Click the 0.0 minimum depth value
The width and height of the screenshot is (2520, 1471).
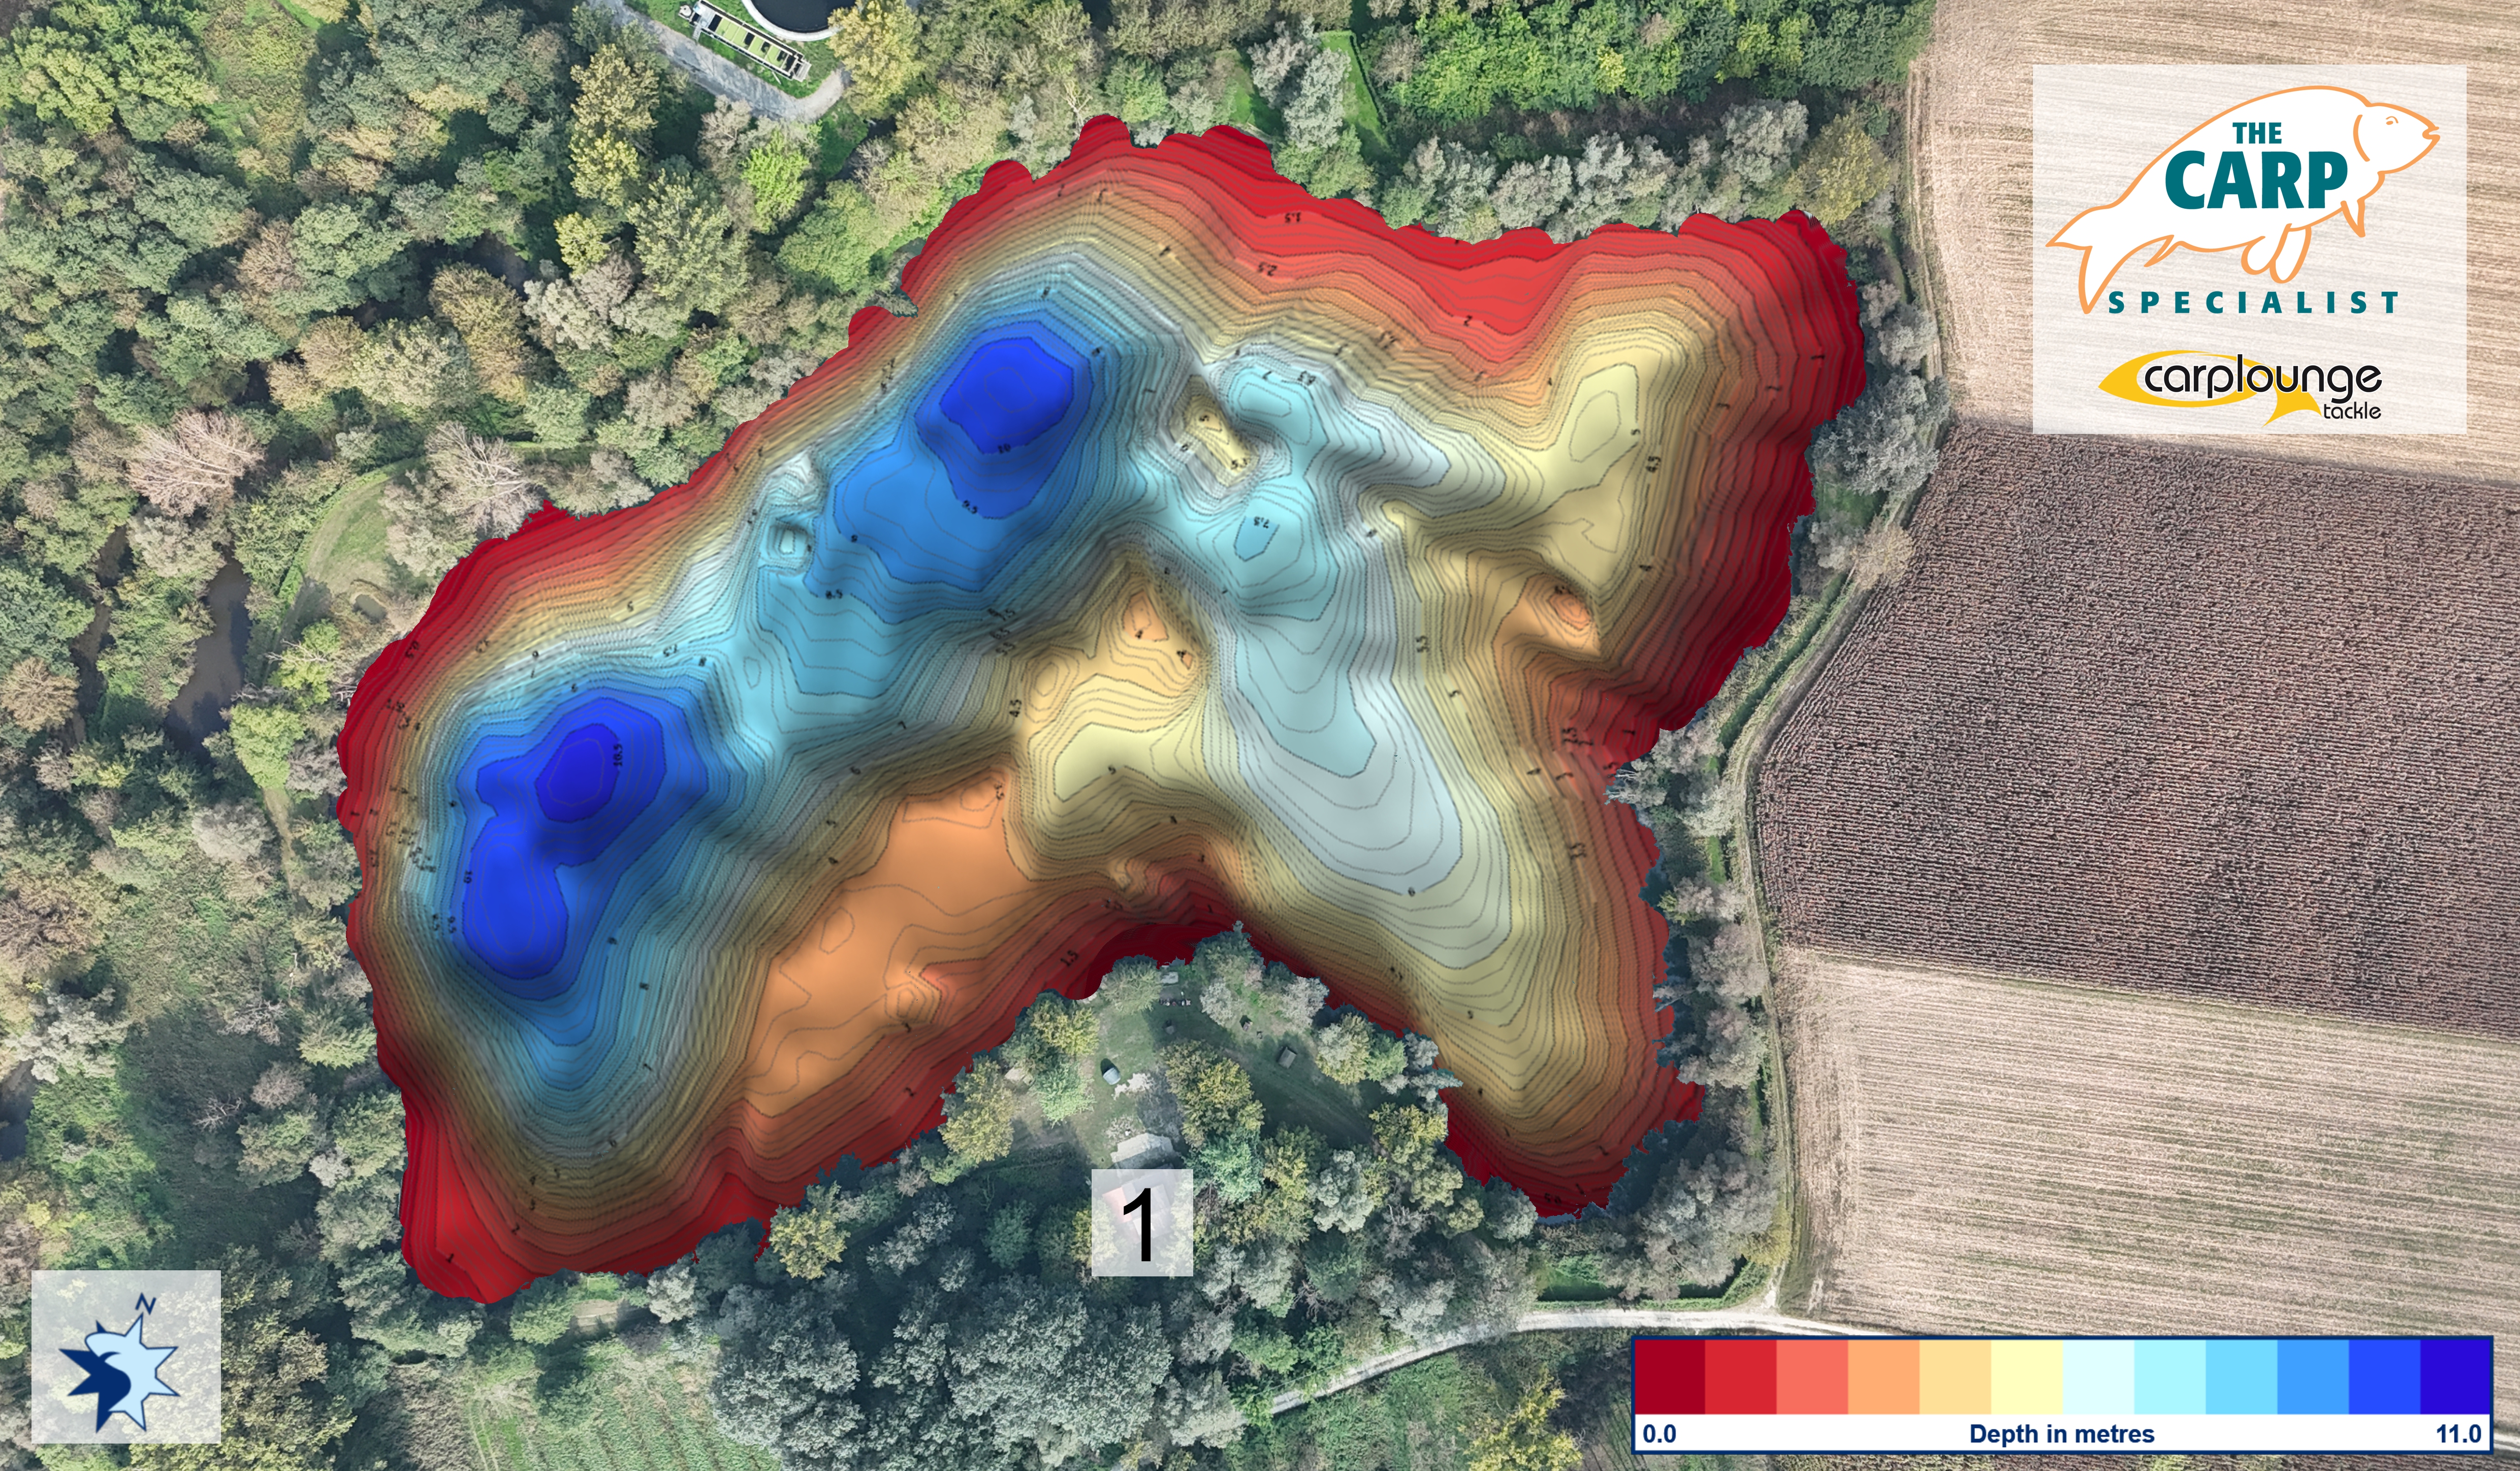tap(1659, 1434)
